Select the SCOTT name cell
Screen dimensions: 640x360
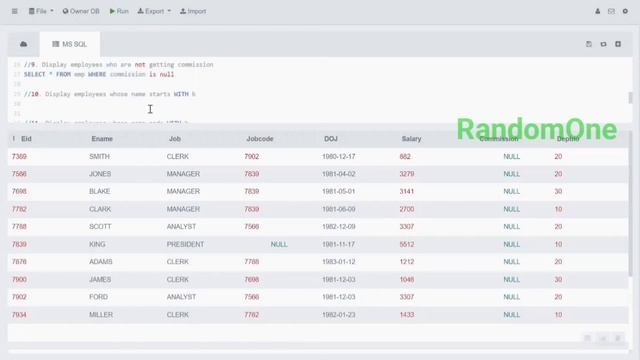tap(100, 227)
